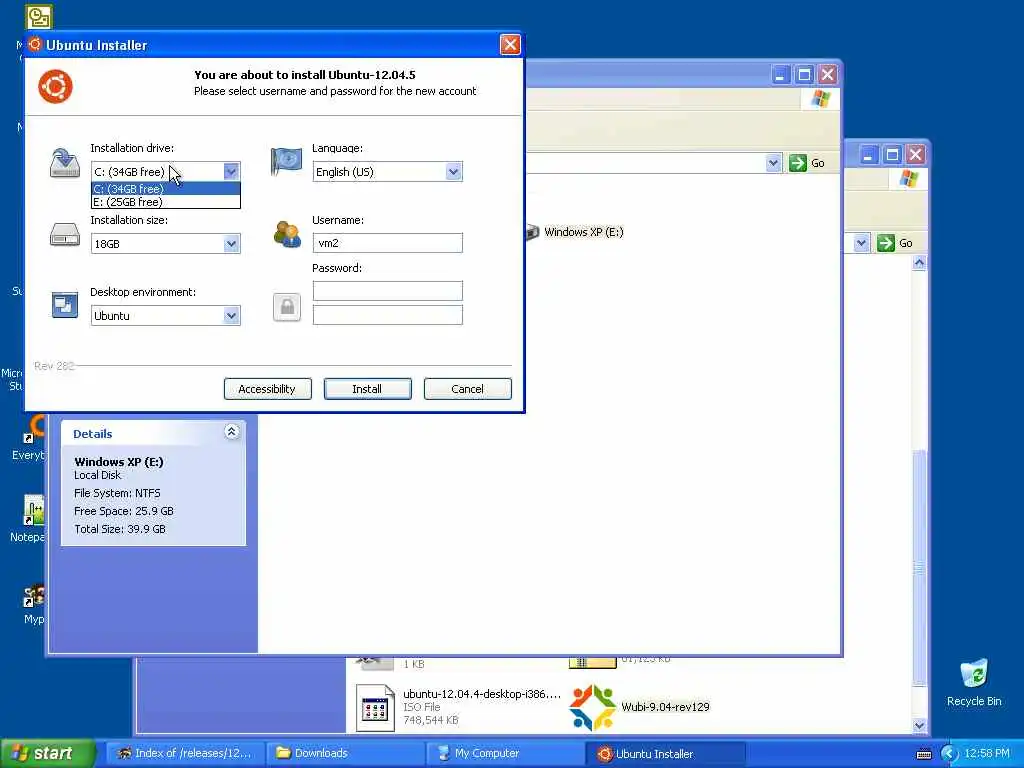Click the Accessibility button
This screenshot has width=1024, height=768.
267,389
